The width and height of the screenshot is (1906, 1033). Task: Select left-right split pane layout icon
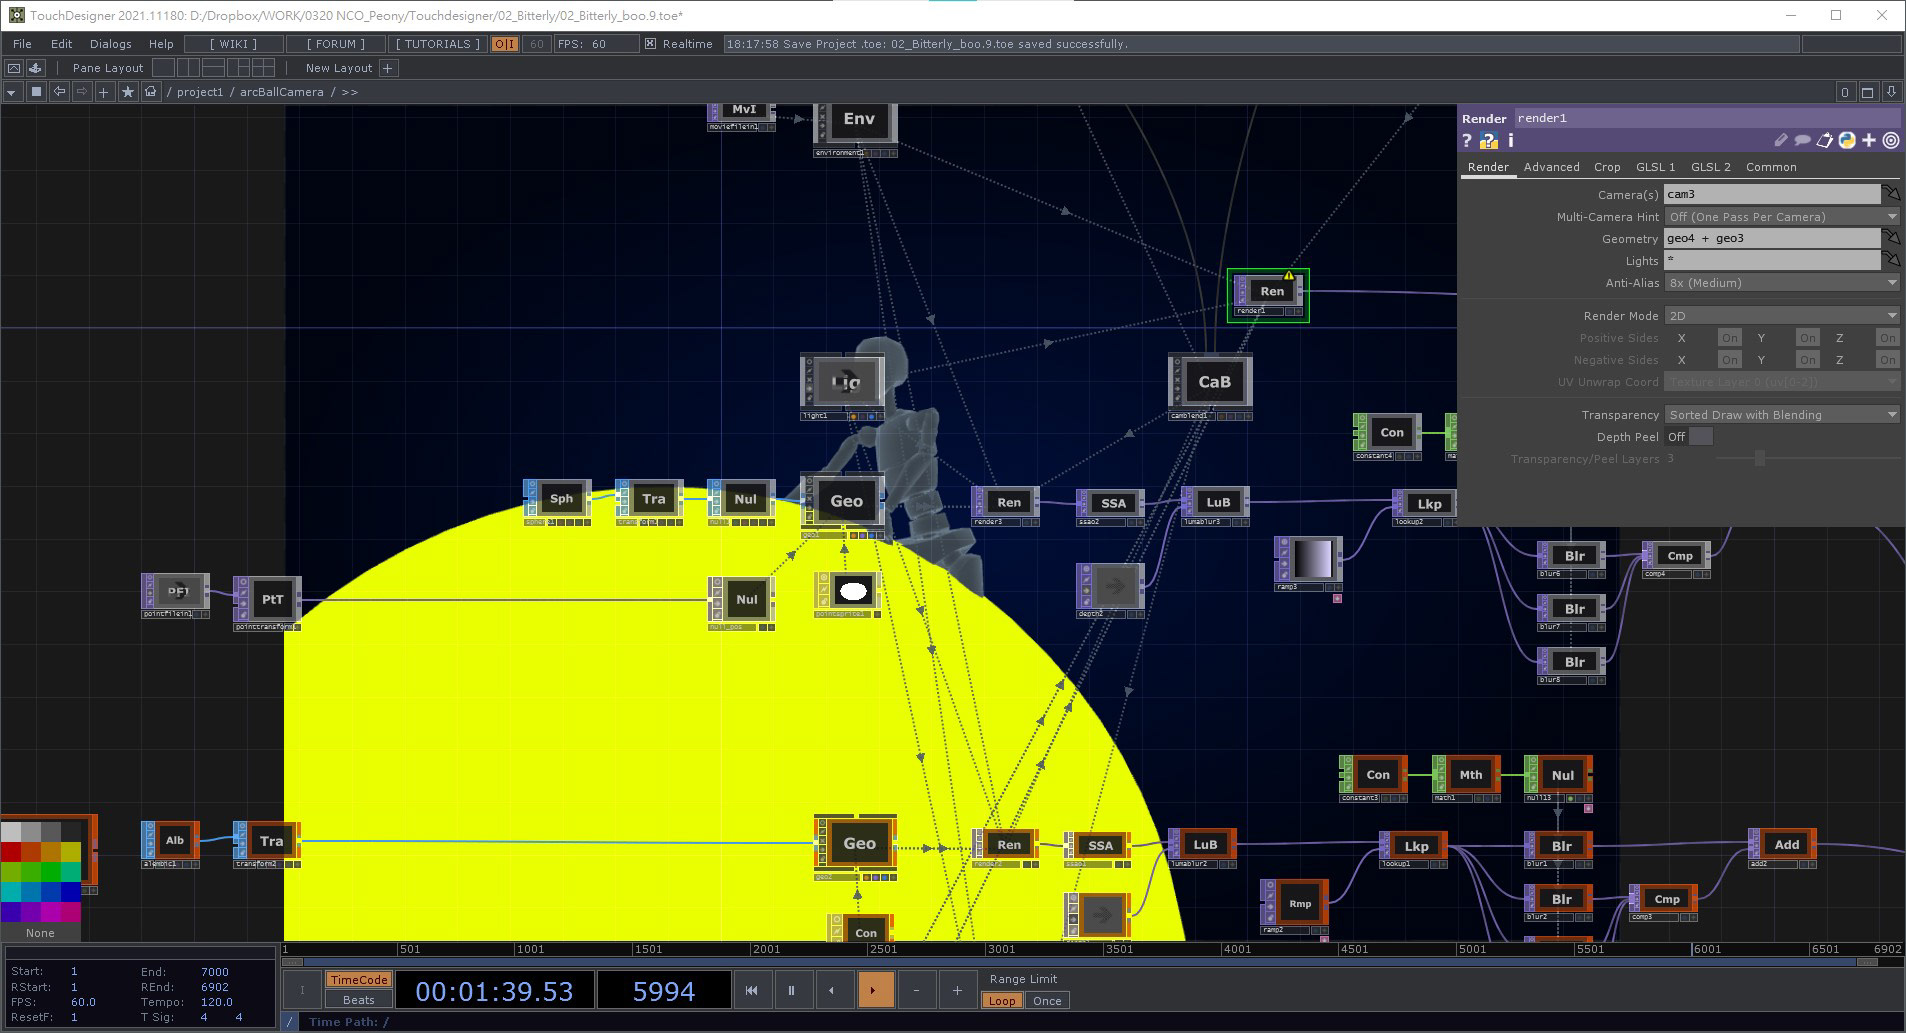click(188, 67)
